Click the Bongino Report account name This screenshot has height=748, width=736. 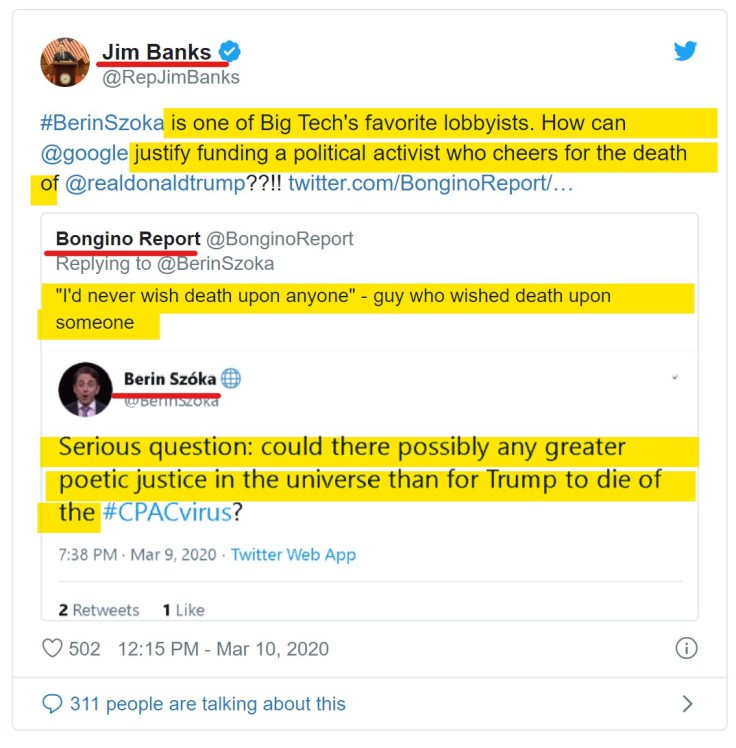click(128, 239)
